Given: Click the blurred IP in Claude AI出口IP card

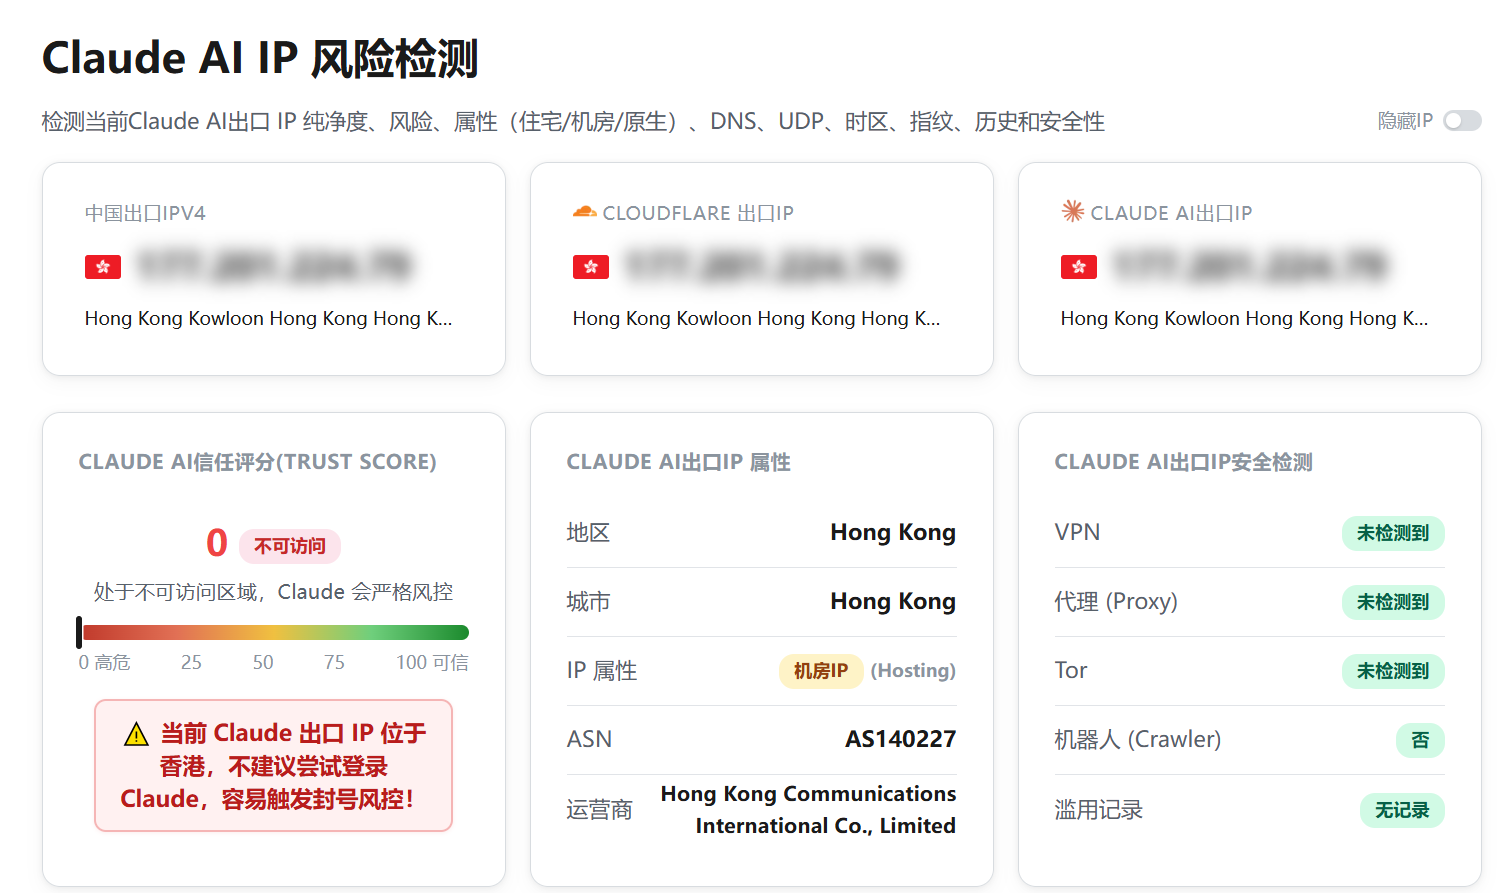Looking at the screenshot, I should (1251, 266).
